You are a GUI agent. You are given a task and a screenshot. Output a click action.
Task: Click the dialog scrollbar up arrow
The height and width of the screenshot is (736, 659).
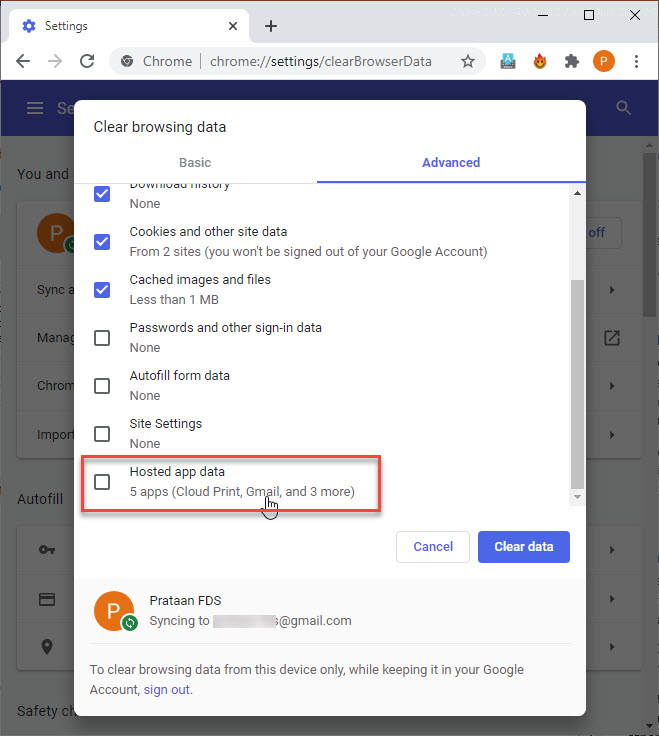[577, 193]
